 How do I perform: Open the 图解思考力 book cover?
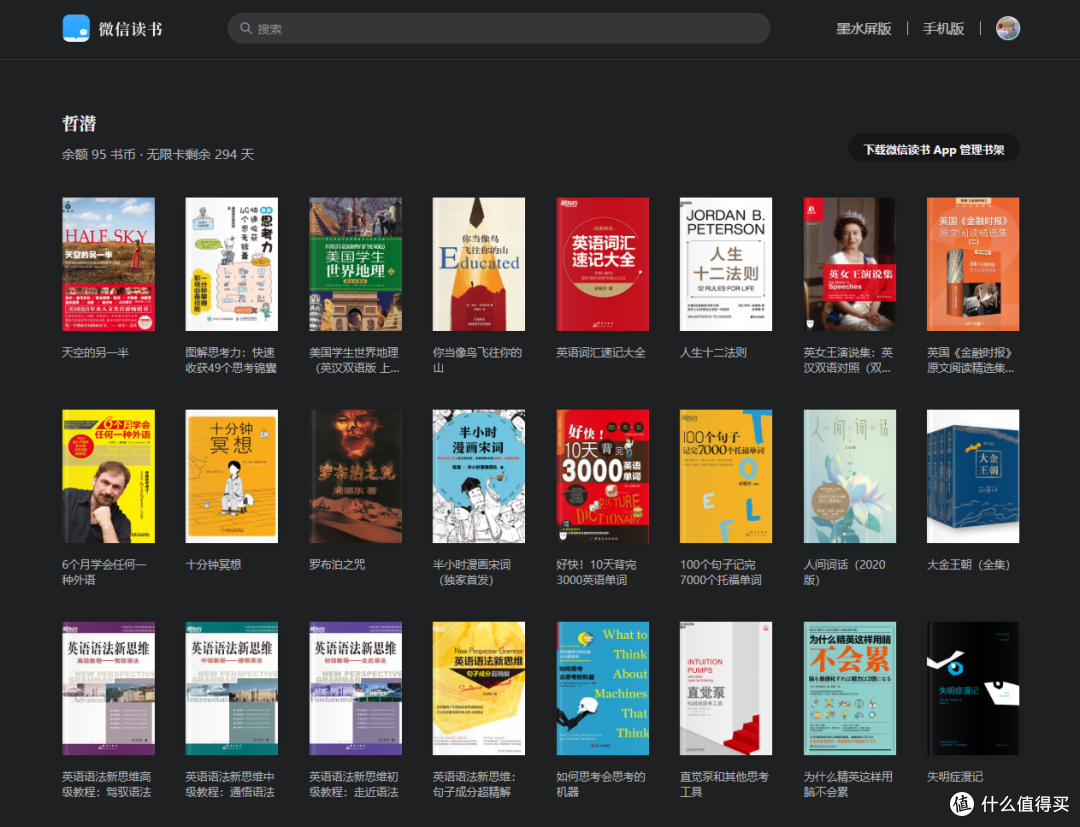coord(231,264)
